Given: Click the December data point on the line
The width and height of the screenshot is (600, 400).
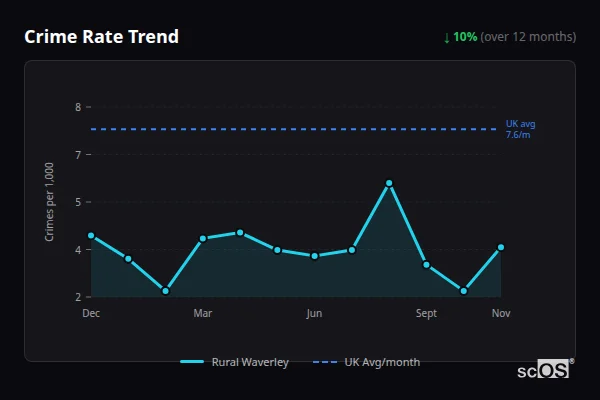Looking at the screenshot, I should click(91, 235).
